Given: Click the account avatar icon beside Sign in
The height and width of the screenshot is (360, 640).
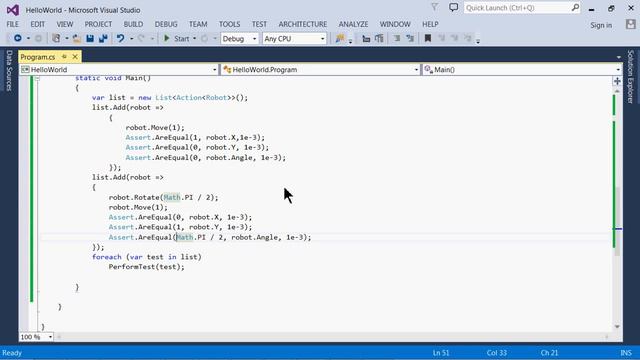Looking at the screenshot, I should pos(630,24).
